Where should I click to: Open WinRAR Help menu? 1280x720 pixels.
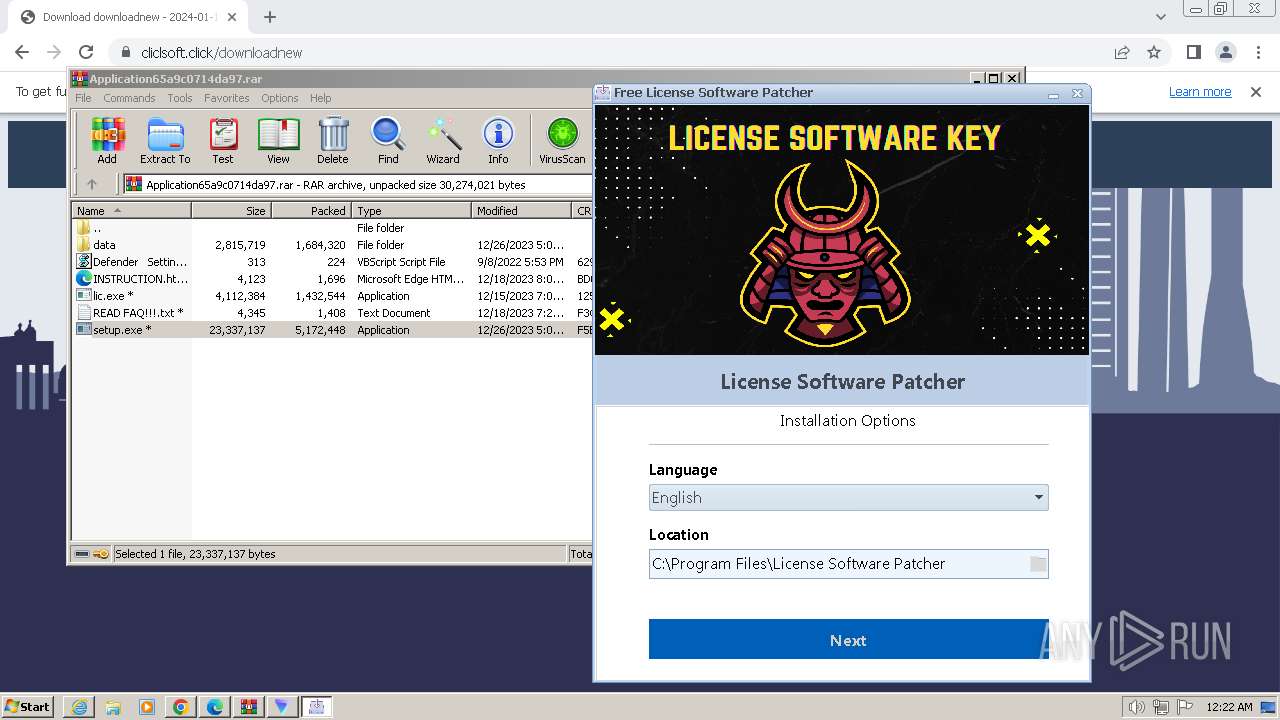point(320,98)
